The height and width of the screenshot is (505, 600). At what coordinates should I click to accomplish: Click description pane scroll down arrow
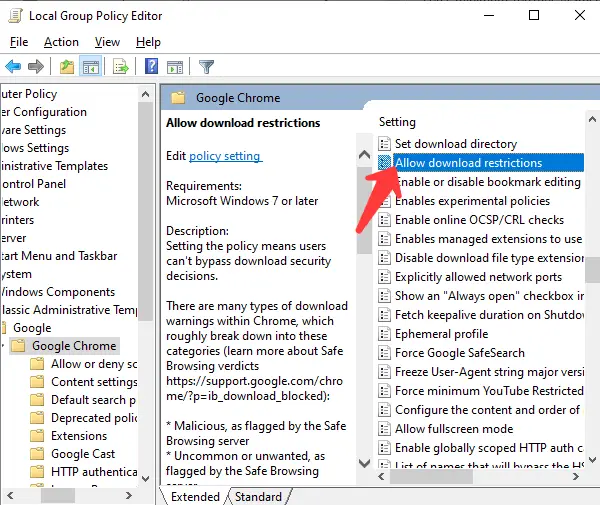[364, 463]
